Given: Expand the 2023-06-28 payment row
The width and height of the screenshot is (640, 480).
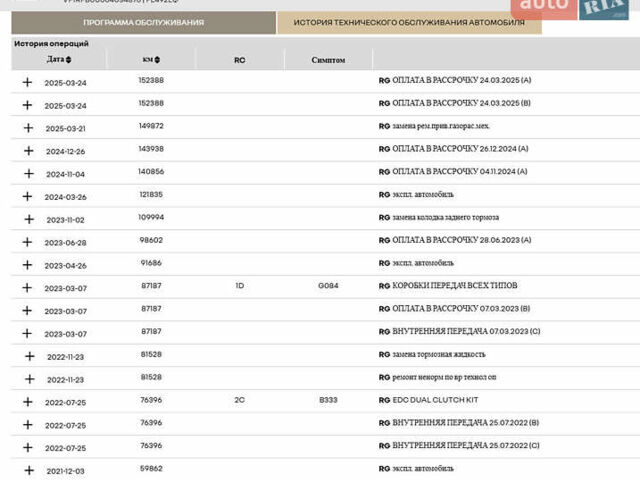Looking at the screenshot, I should (x=28, y=242).
